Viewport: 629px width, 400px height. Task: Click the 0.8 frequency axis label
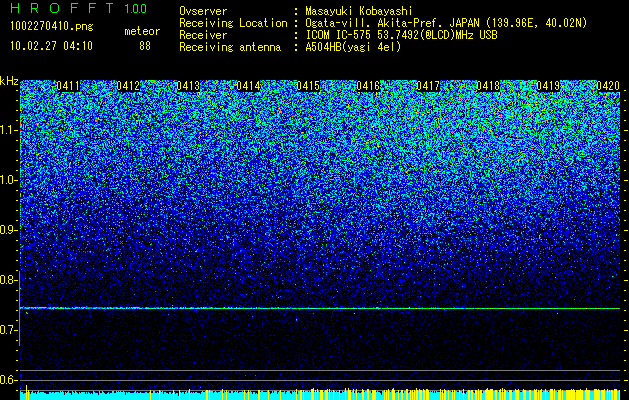click(9, 280)
